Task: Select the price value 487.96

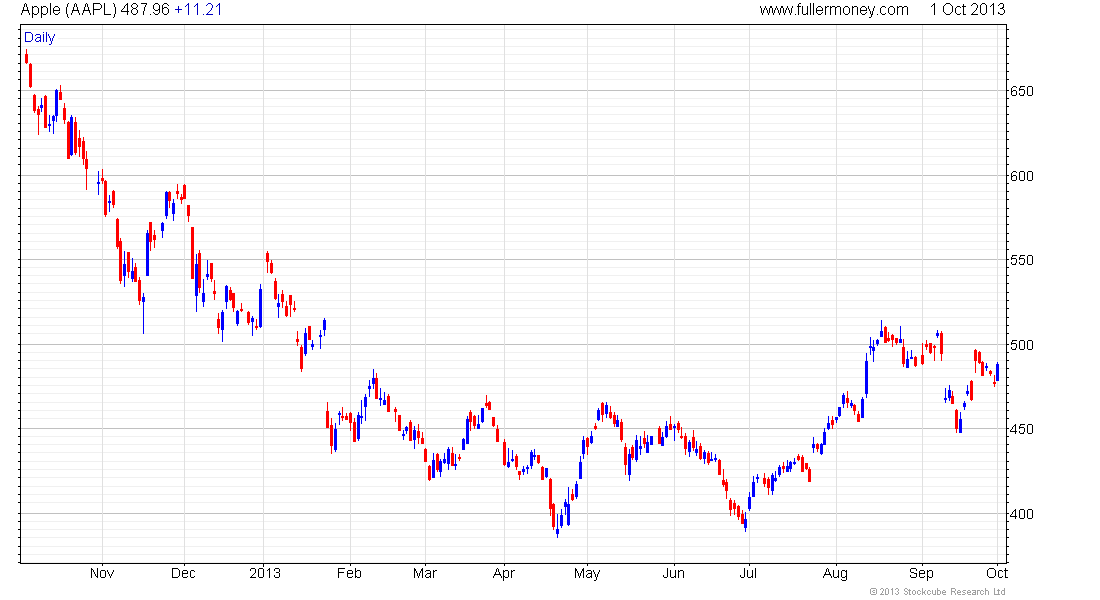Action: point(145,10)
